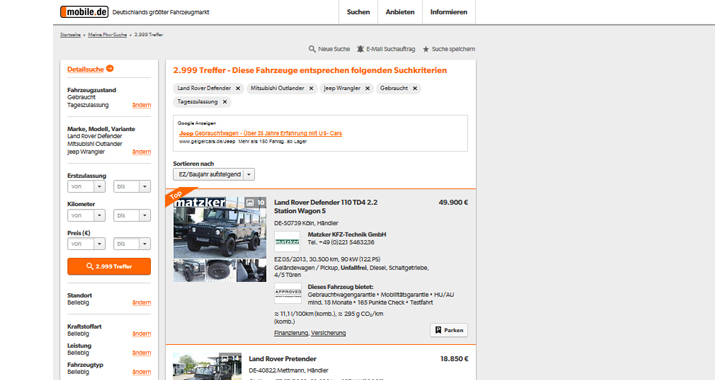Viewport: 715px width, 380px height.
Task: Change Leistung via ändern link
Action: click(x=141, y=353)
